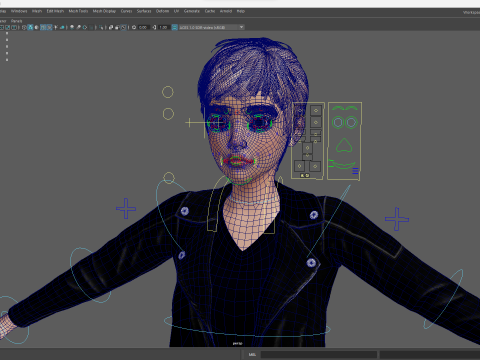The image size is (480, 360).
Task: Open the Mesh Tools menu
Action: 78,11
